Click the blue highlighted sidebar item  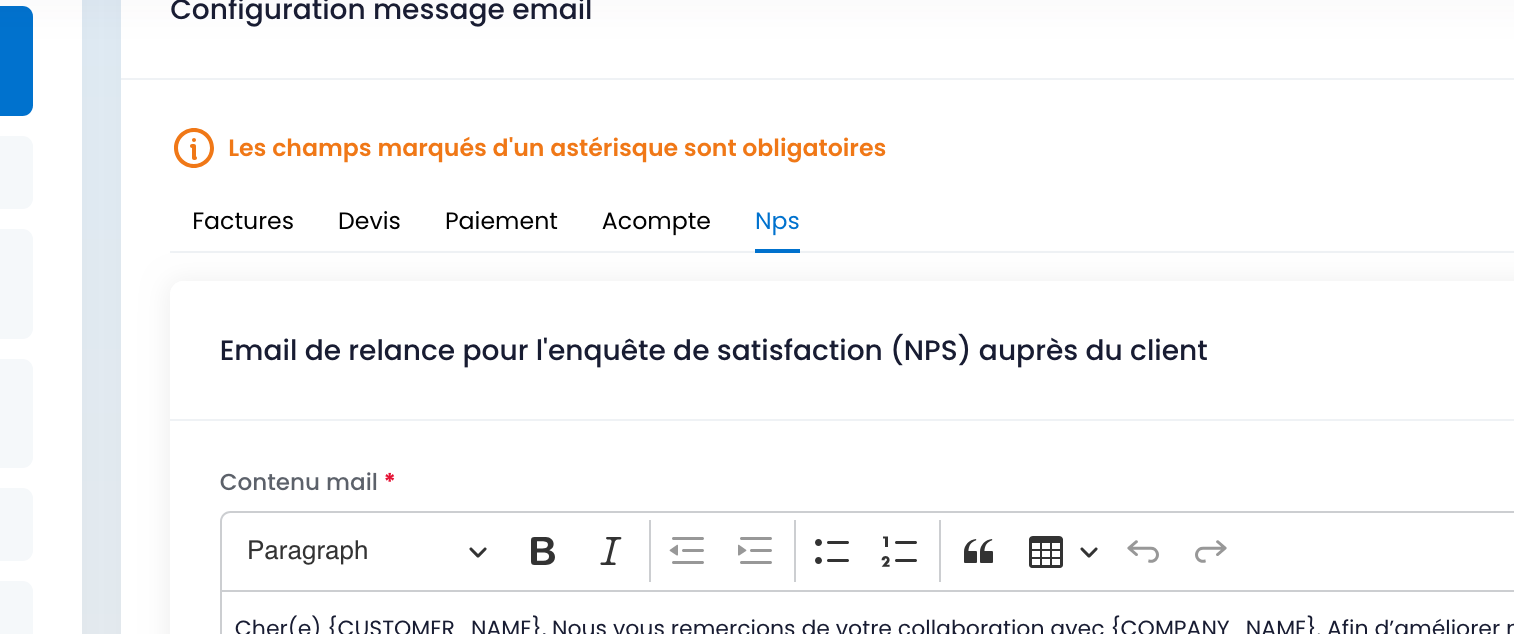pos(16,60)
